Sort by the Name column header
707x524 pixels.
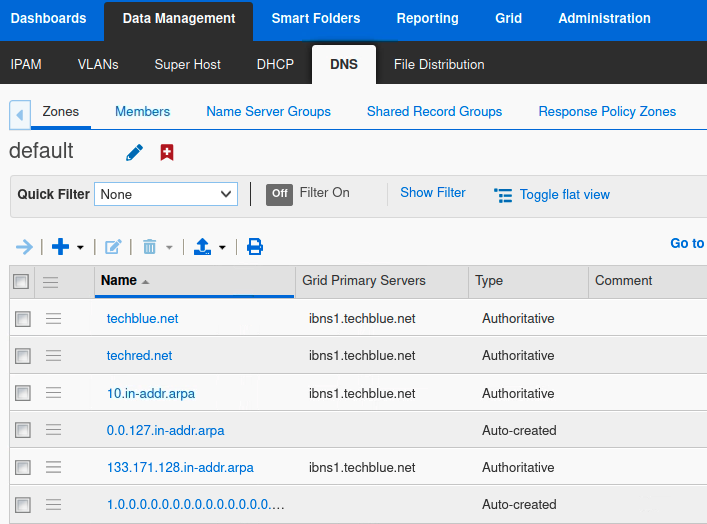pyautogui.click(x=119, y=281)
